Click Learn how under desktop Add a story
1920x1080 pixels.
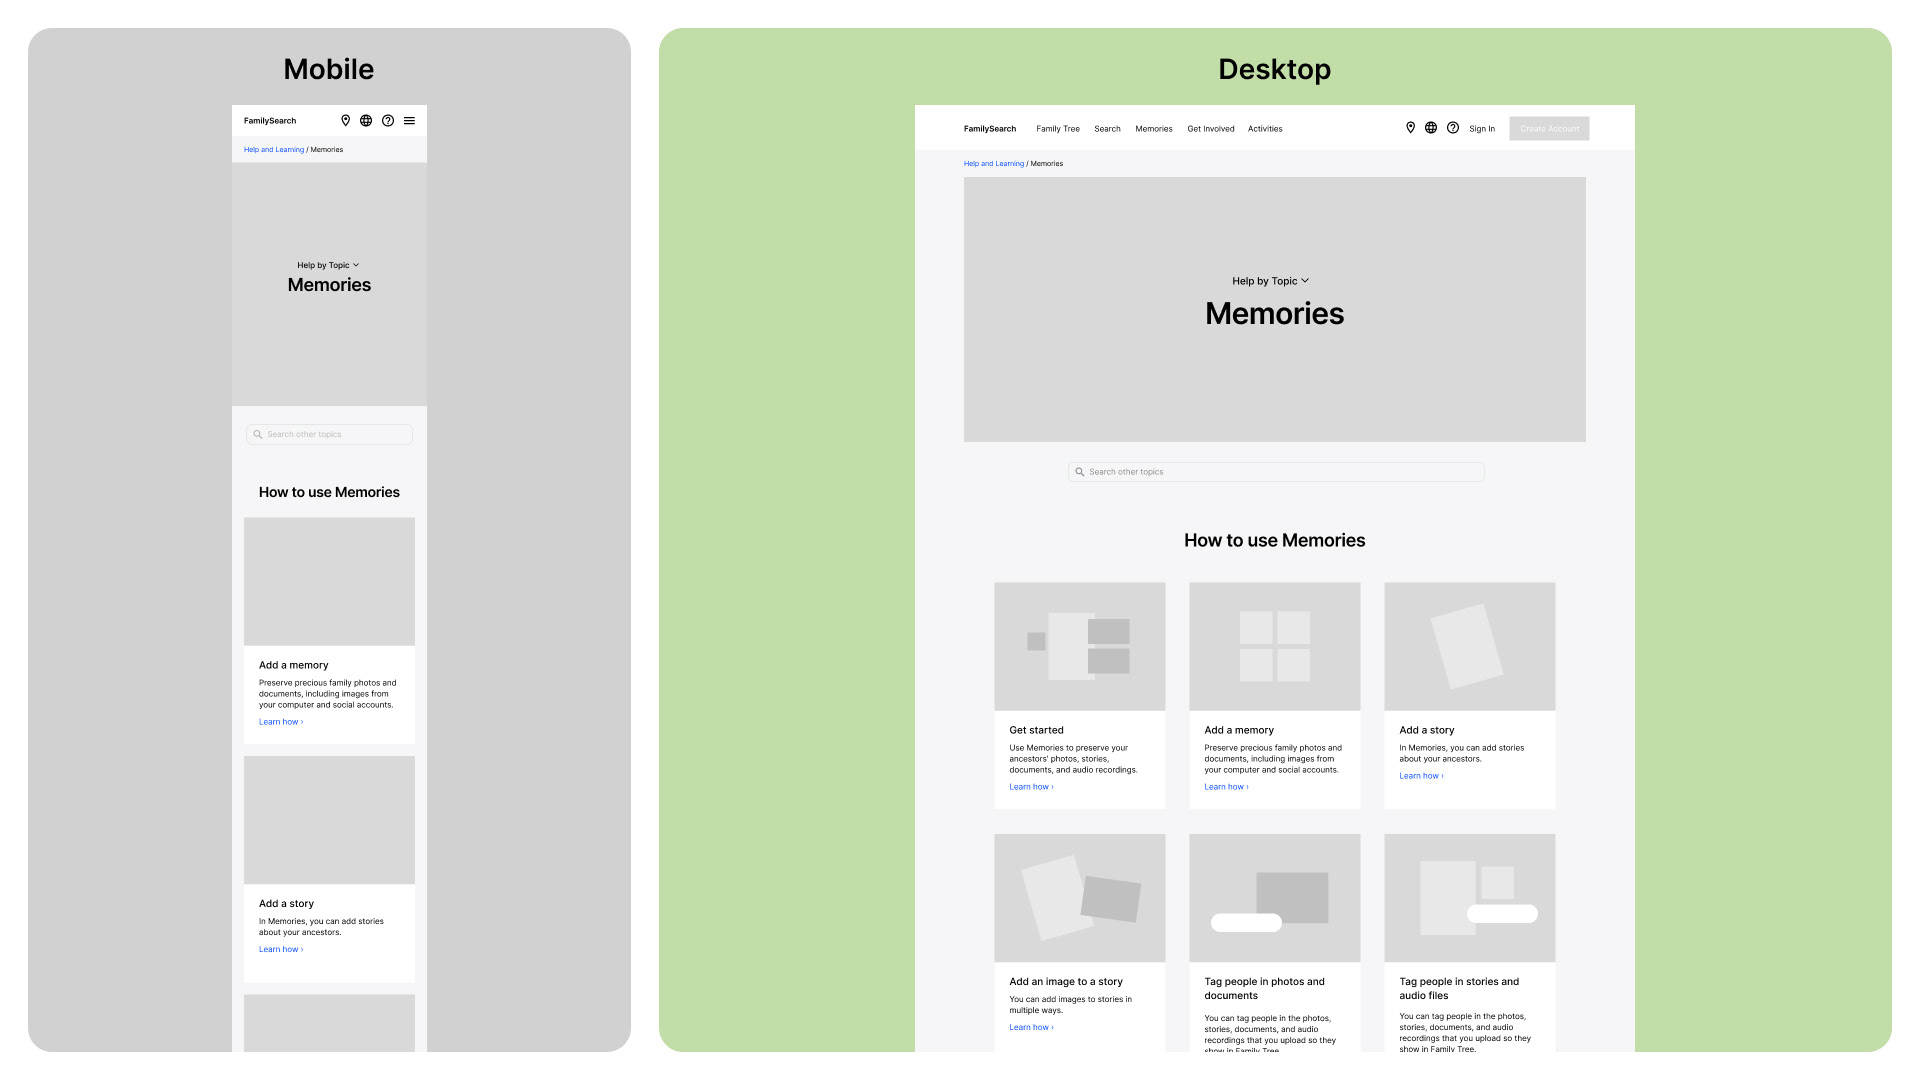[x=1421, y=776]
